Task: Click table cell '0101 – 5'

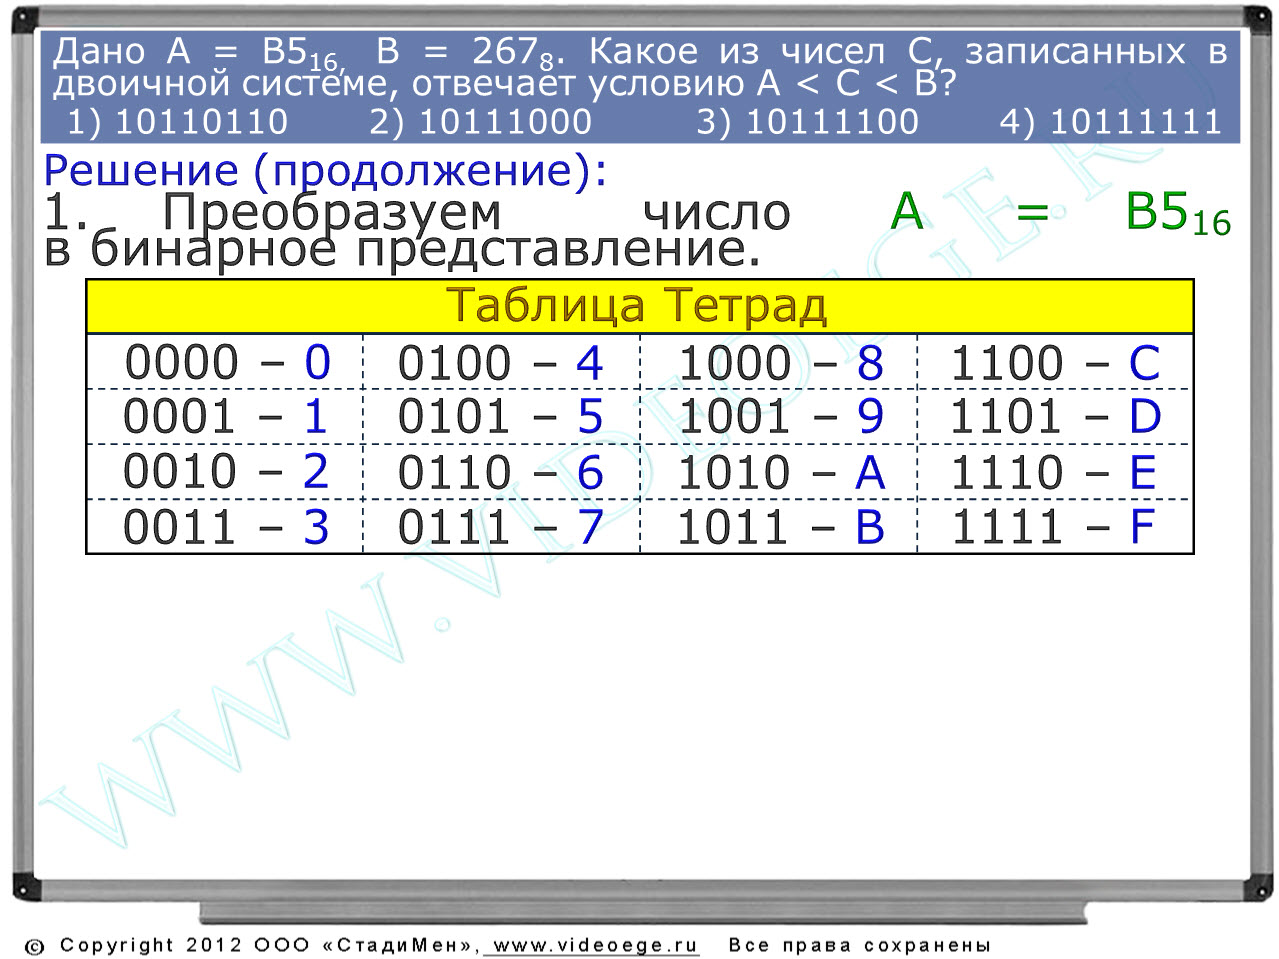Action: [x=501, y=416]
